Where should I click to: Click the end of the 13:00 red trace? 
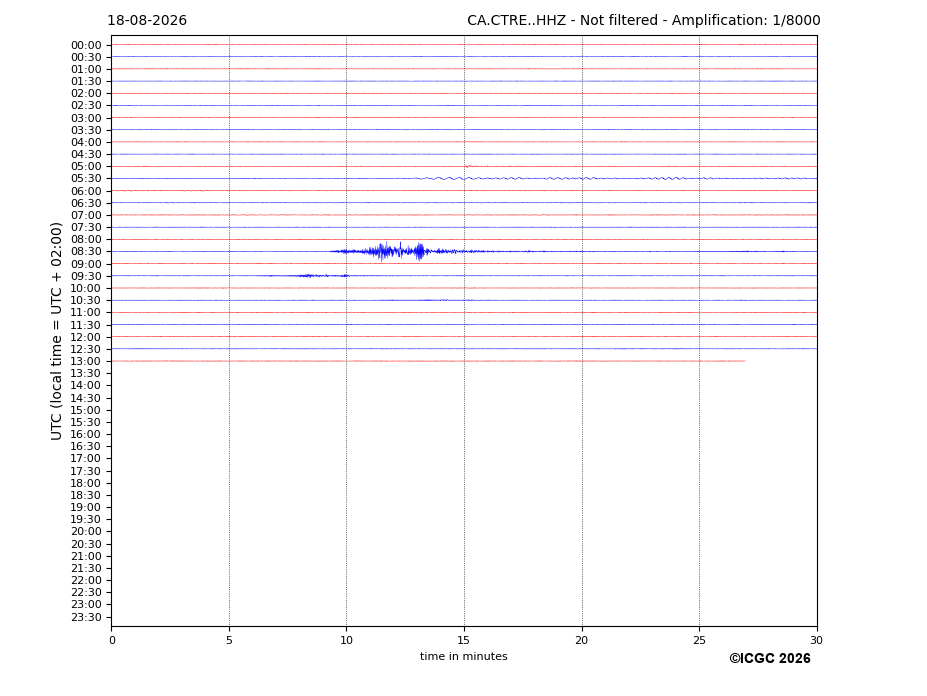pyautogui.click(x=744, y=361)
